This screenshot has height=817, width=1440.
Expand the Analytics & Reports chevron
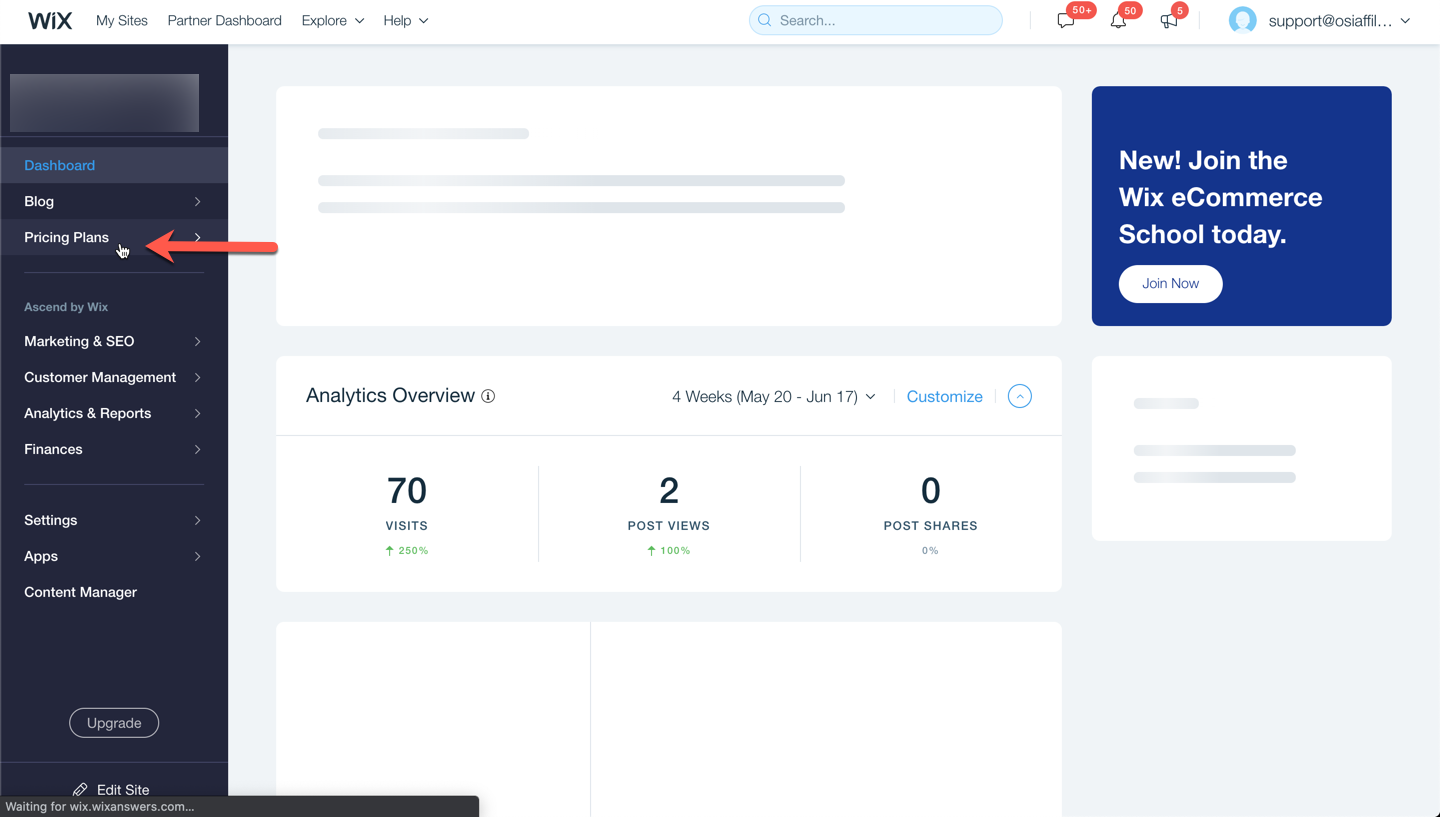tap(197, 413)
